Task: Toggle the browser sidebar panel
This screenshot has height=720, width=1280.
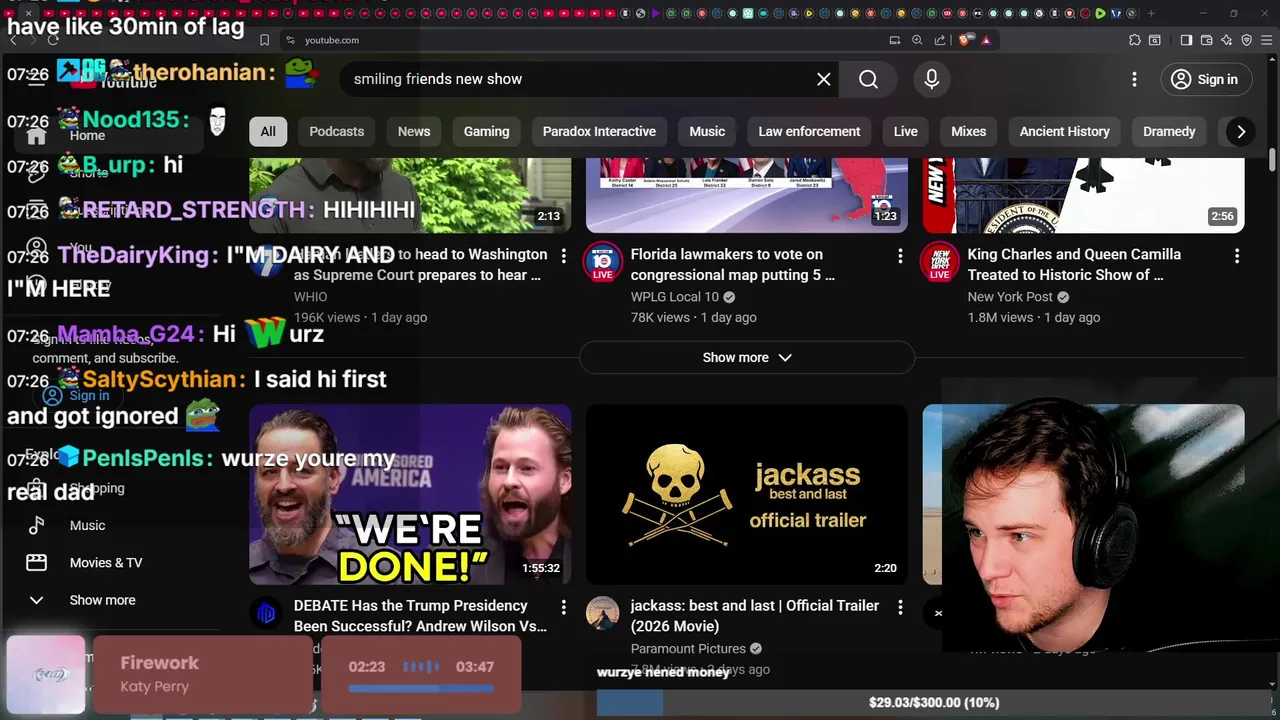Action: coord(1186,40)
